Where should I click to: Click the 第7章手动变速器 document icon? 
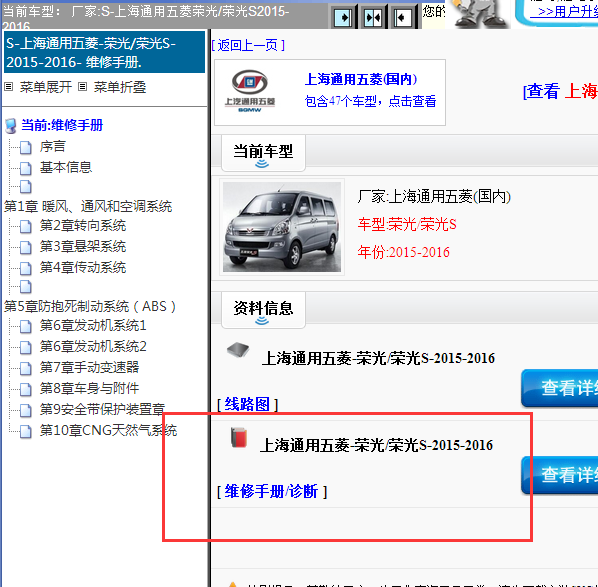point(26,368)
